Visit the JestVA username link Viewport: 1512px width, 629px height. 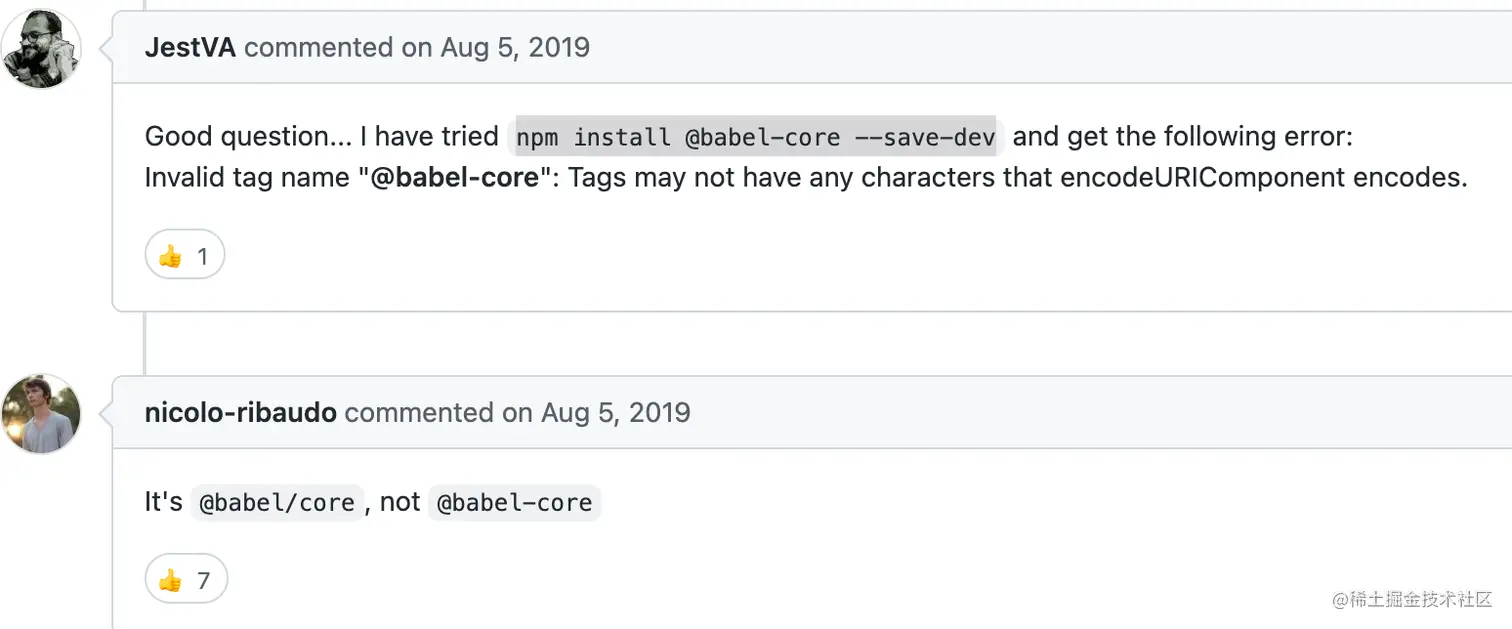[x=190, y=47]
